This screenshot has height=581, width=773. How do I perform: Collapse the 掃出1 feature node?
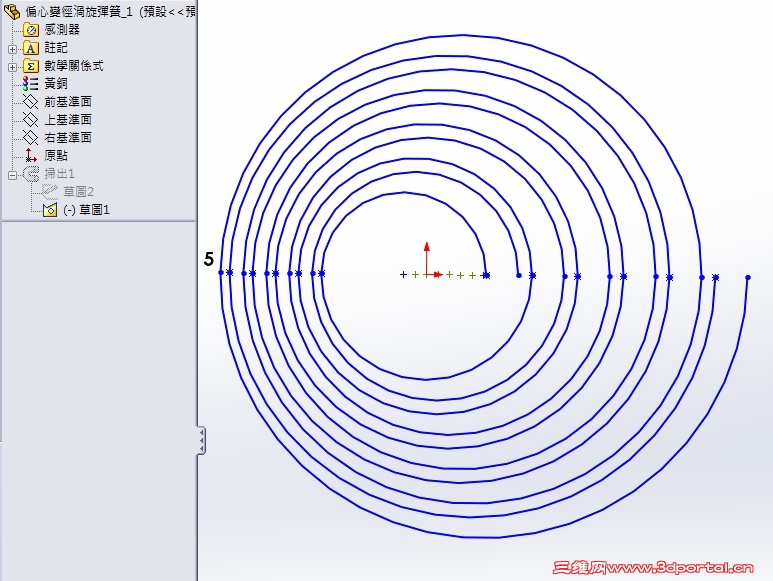tap(13, 175)
